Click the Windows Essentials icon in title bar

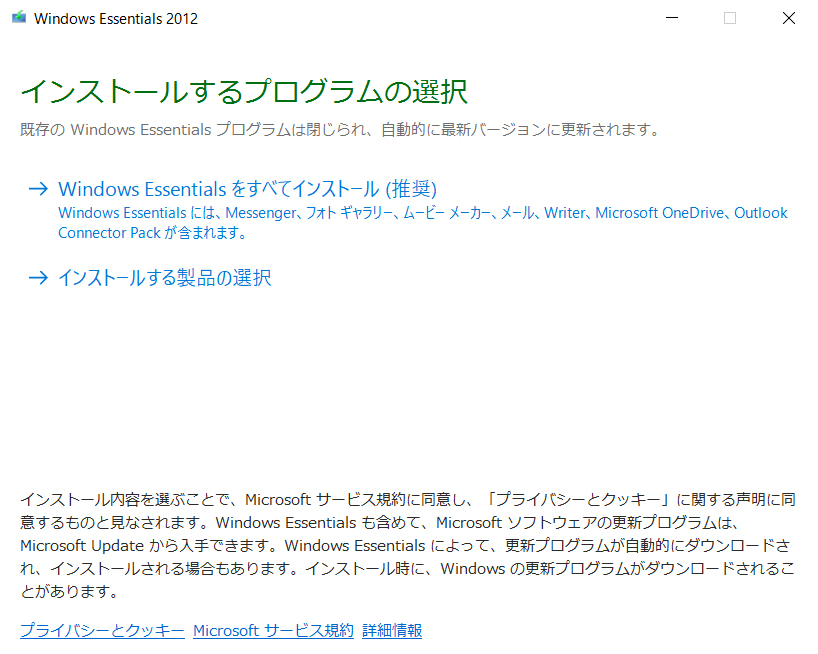coord(19,18)
